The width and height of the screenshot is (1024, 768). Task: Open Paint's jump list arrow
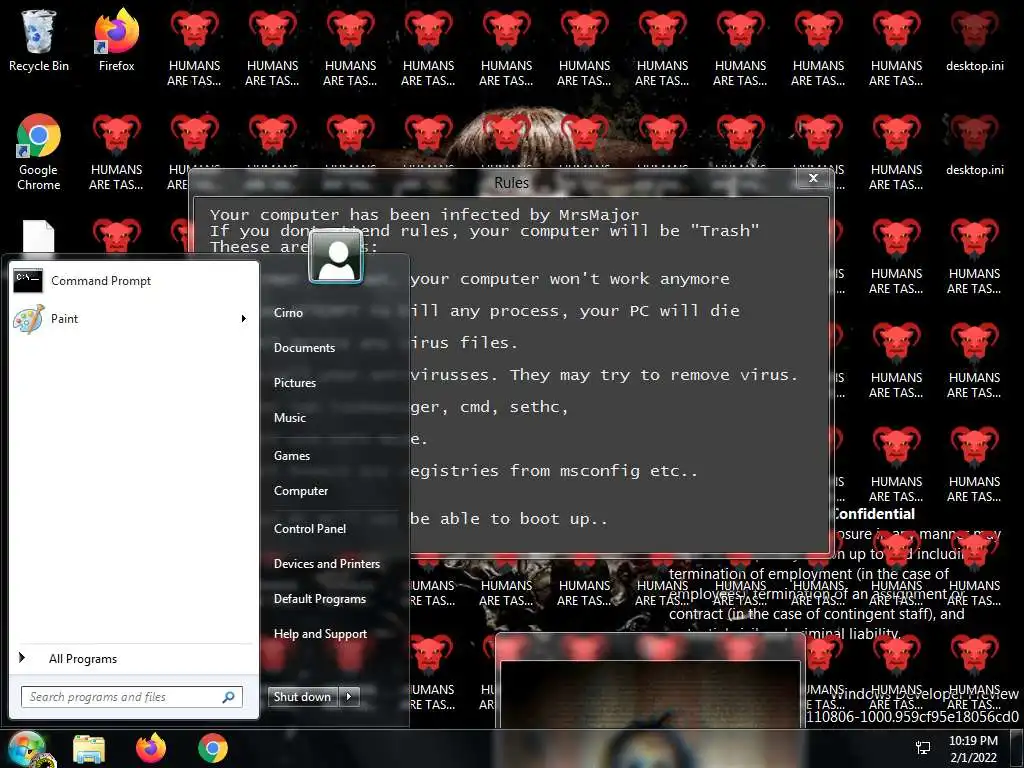[244, 319]
